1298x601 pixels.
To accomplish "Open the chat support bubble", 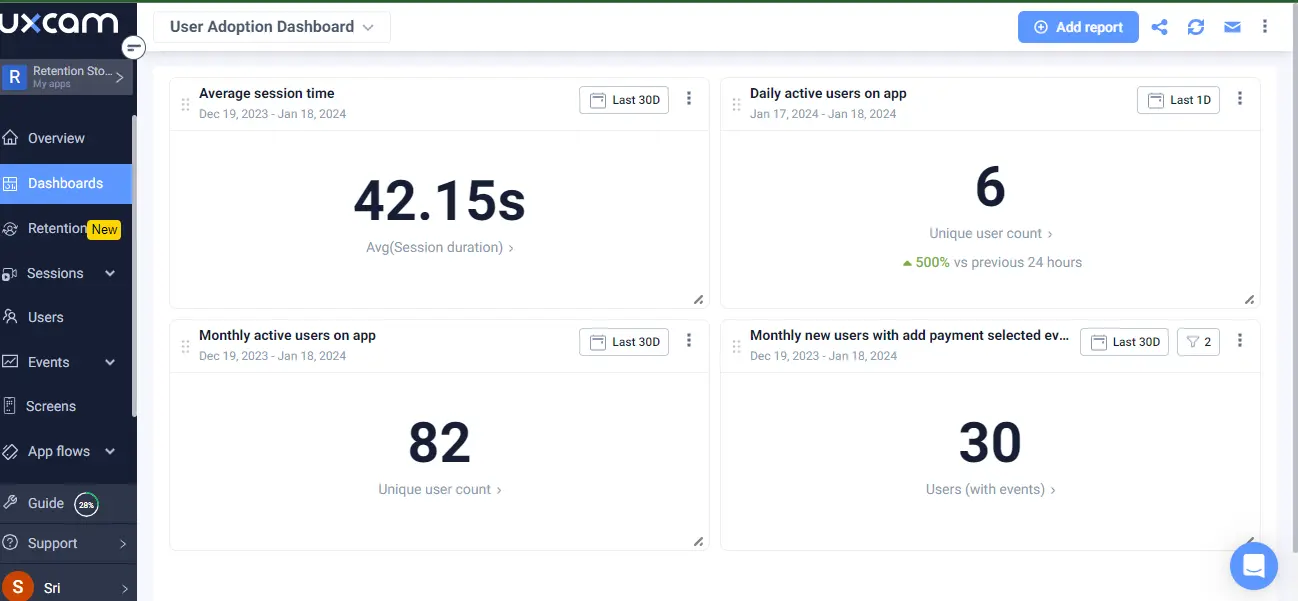I will 1254,566.
